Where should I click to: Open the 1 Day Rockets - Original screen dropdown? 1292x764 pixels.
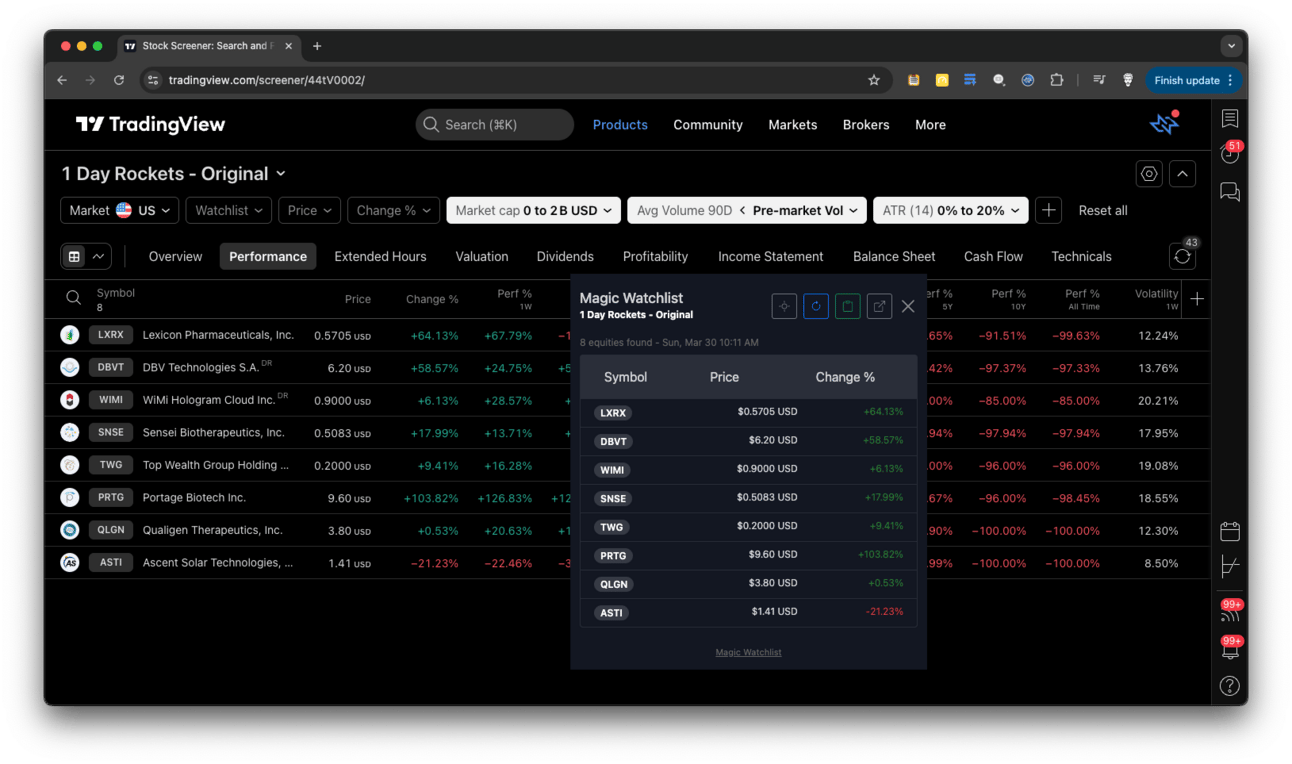(174, 174)
